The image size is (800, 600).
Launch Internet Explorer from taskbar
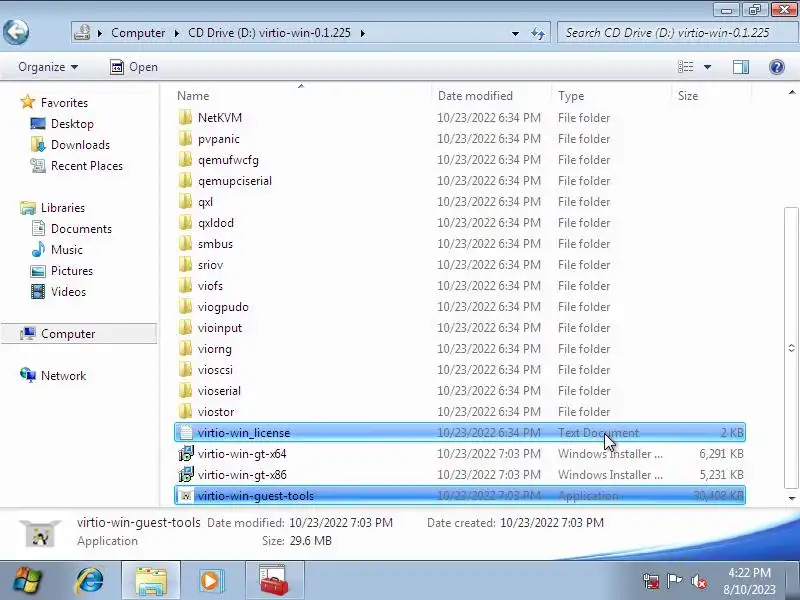click(x=90, y=581)
